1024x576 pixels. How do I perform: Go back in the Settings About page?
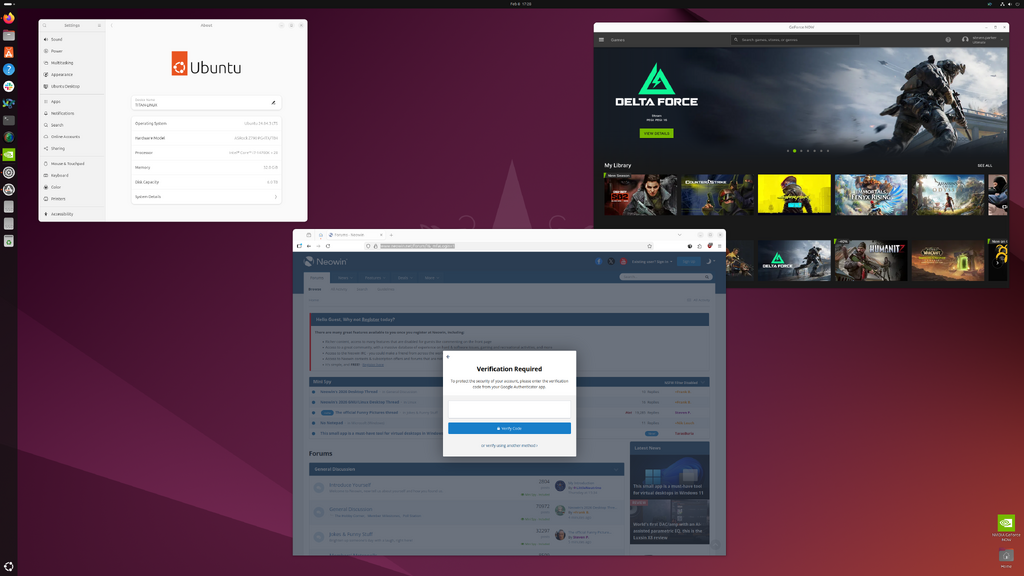point(112,25)
